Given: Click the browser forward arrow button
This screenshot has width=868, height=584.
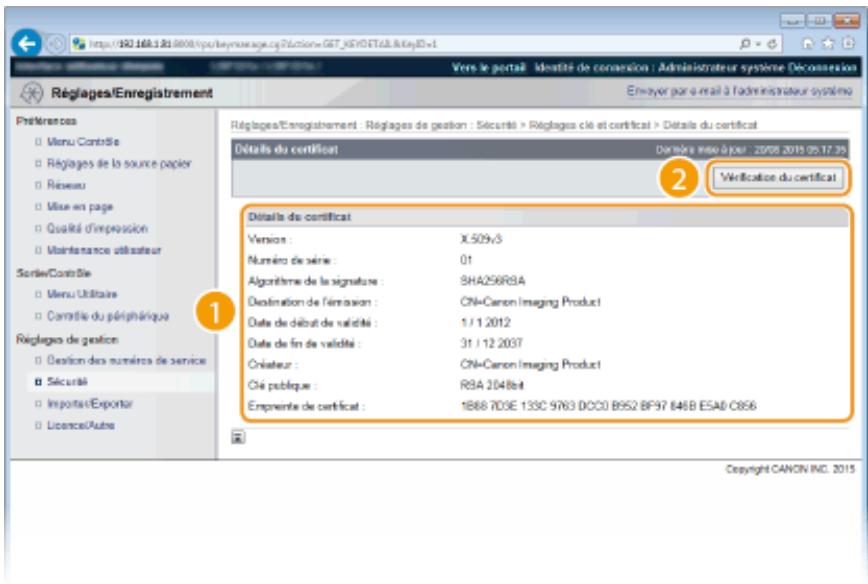Looking at the screenshot, I should pyautogui.click(x=55, y=44).
